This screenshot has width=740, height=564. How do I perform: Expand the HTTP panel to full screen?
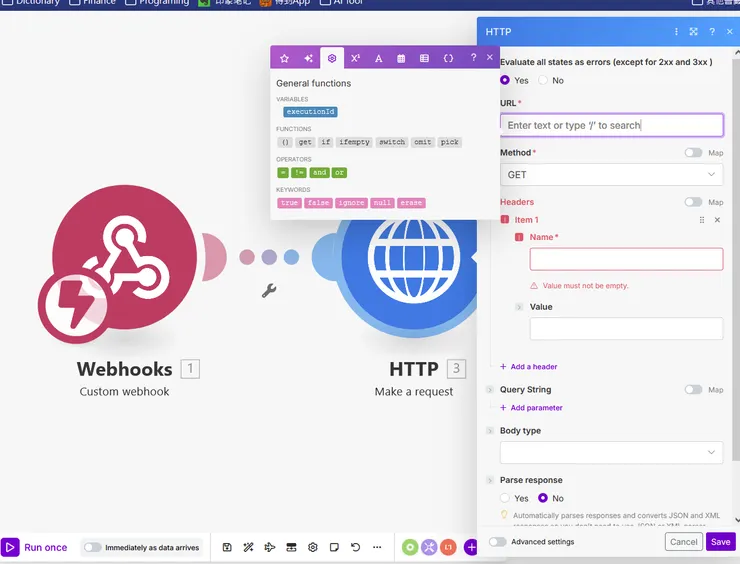pyautogui.click(x=693, y=32)
